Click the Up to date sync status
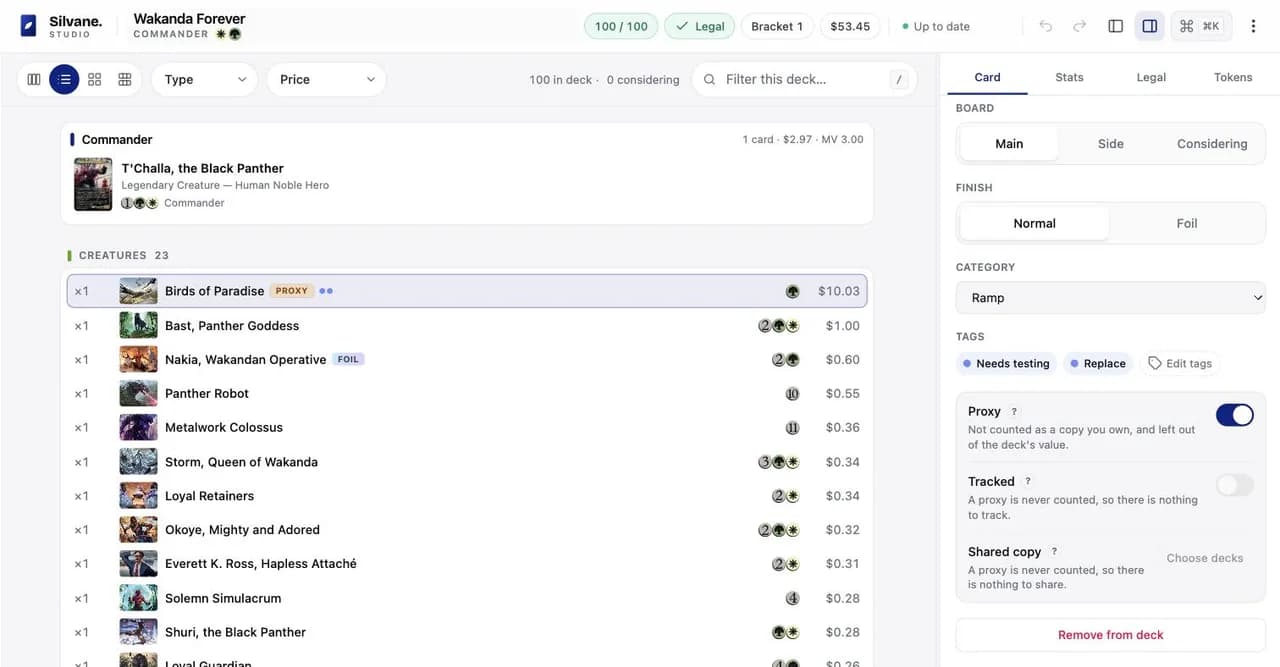Screen dimensions: 1280x667 [x=936, y=26]
